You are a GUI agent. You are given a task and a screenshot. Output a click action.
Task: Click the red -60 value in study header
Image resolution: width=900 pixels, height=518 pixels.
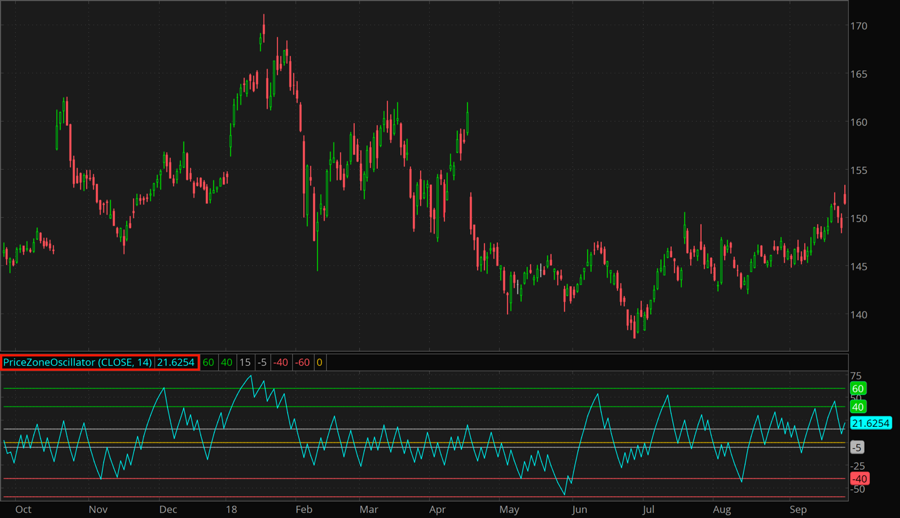tap(303, 362)
